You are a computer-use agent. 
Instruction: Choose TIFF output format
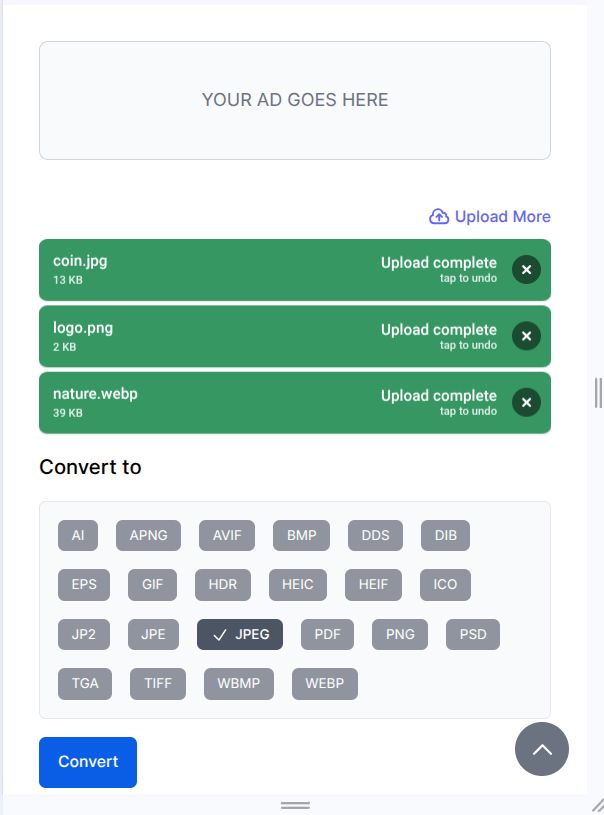click(158, 684)
